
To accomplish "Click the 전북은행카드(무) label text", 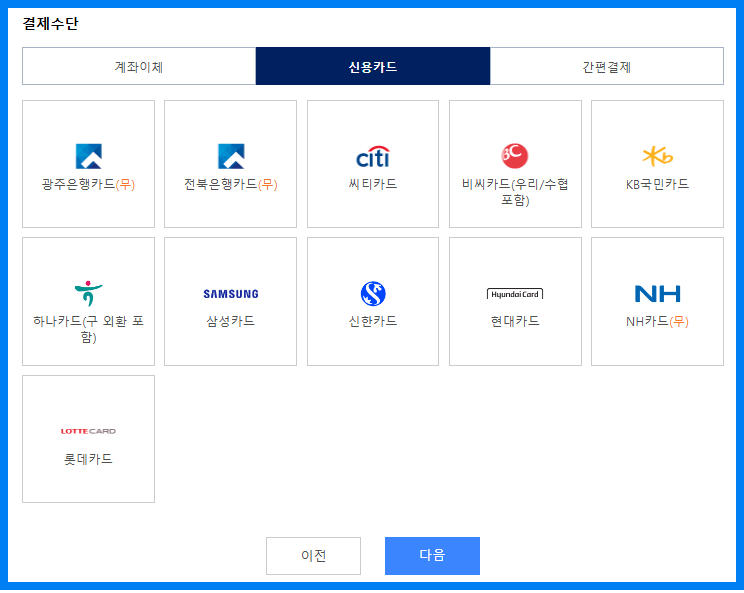I will [x=231, y=184].
